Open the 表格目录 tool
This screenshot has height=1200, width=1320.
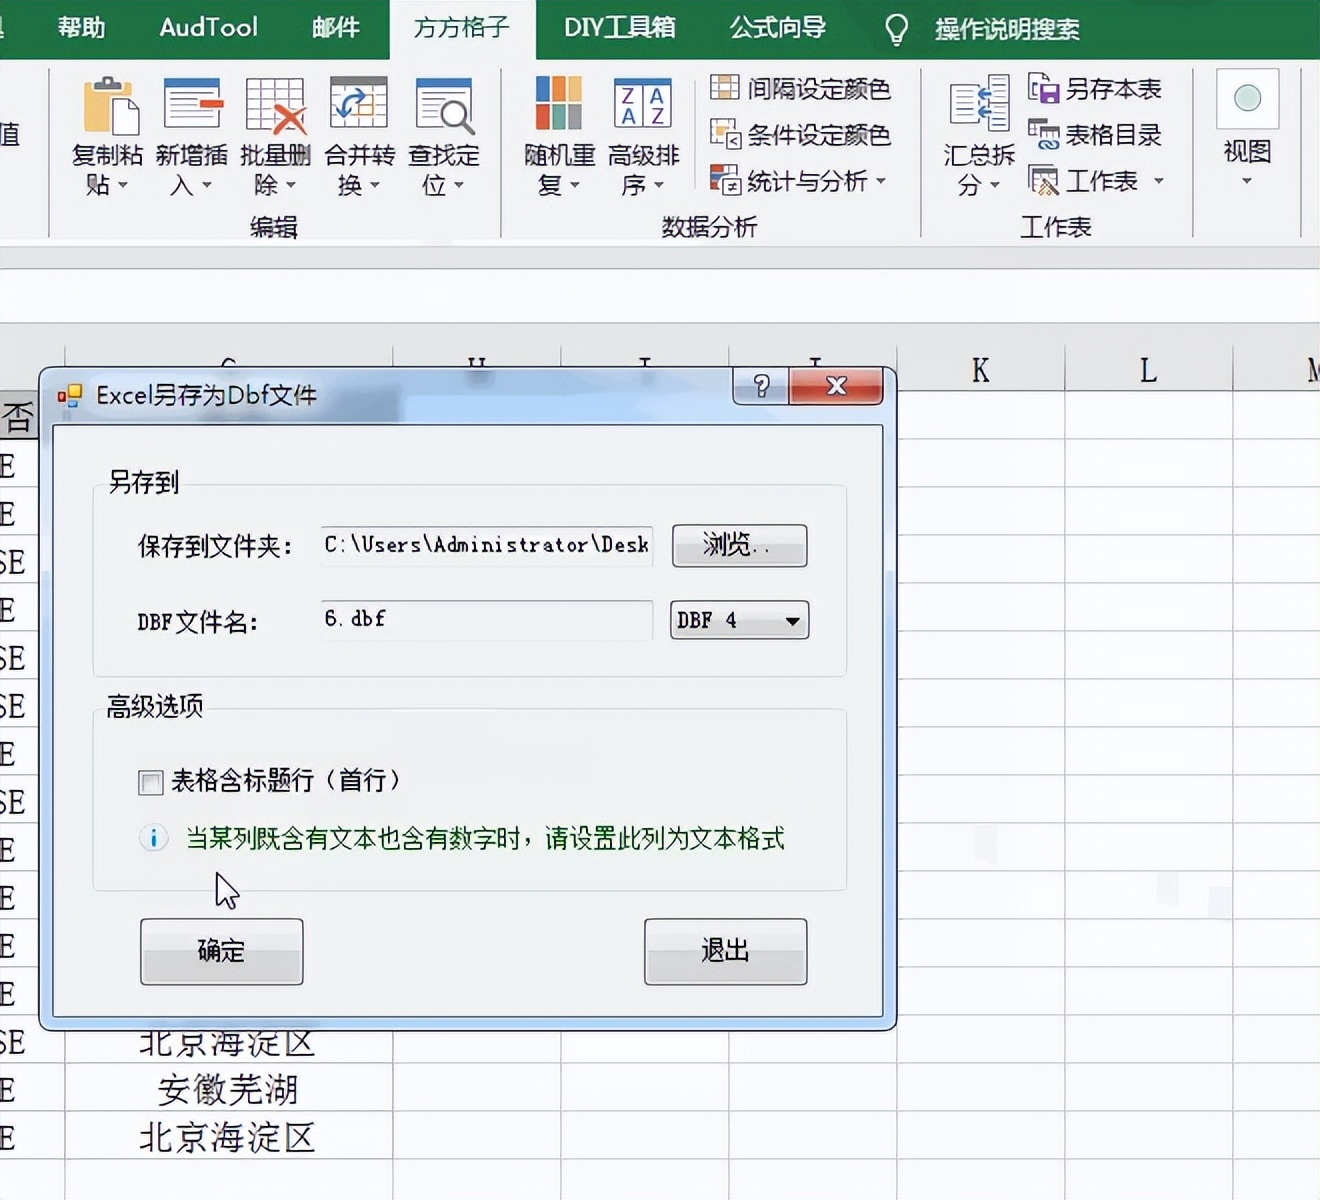(1098, 134)
